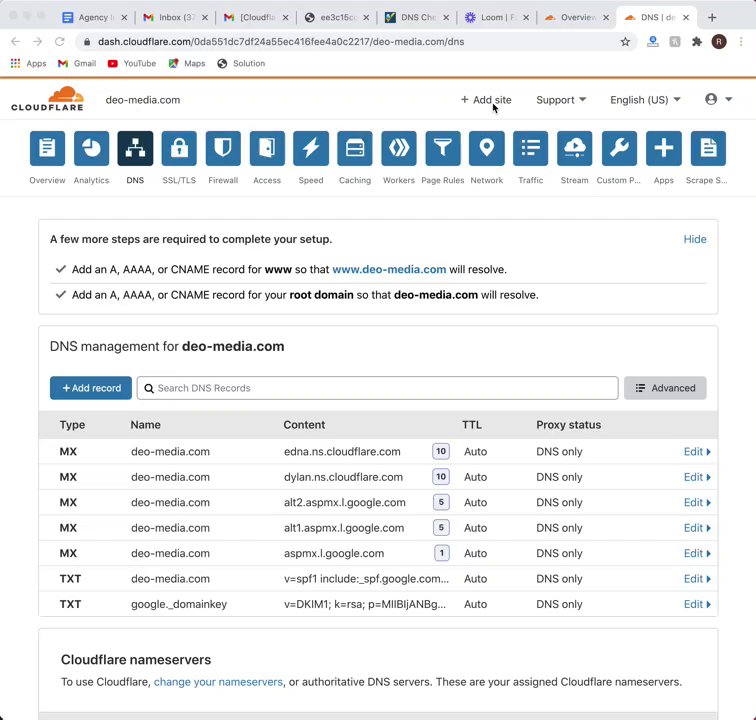Viewport: 756px width, 720px height.
Task: Click the Advanced button
Action: [665, 388]
